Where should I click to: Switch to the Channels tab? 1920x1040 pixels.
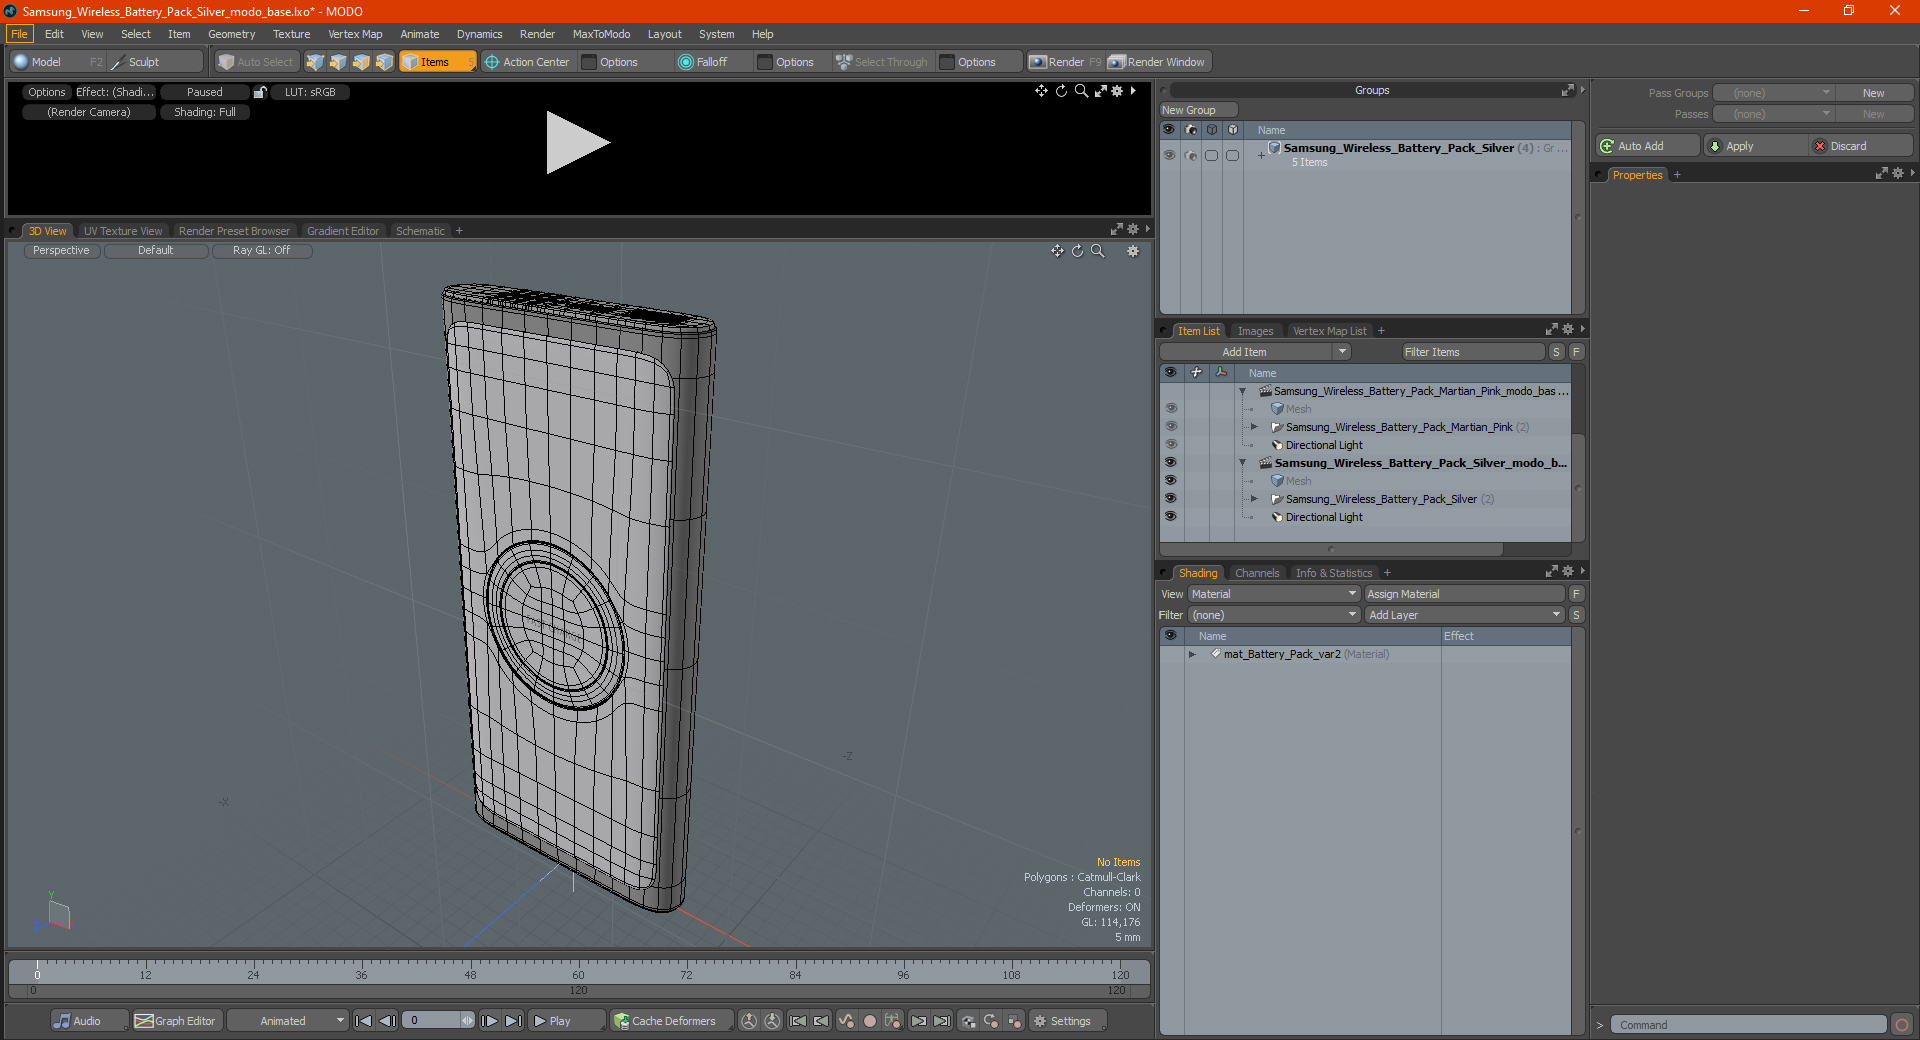[1257, 573]
